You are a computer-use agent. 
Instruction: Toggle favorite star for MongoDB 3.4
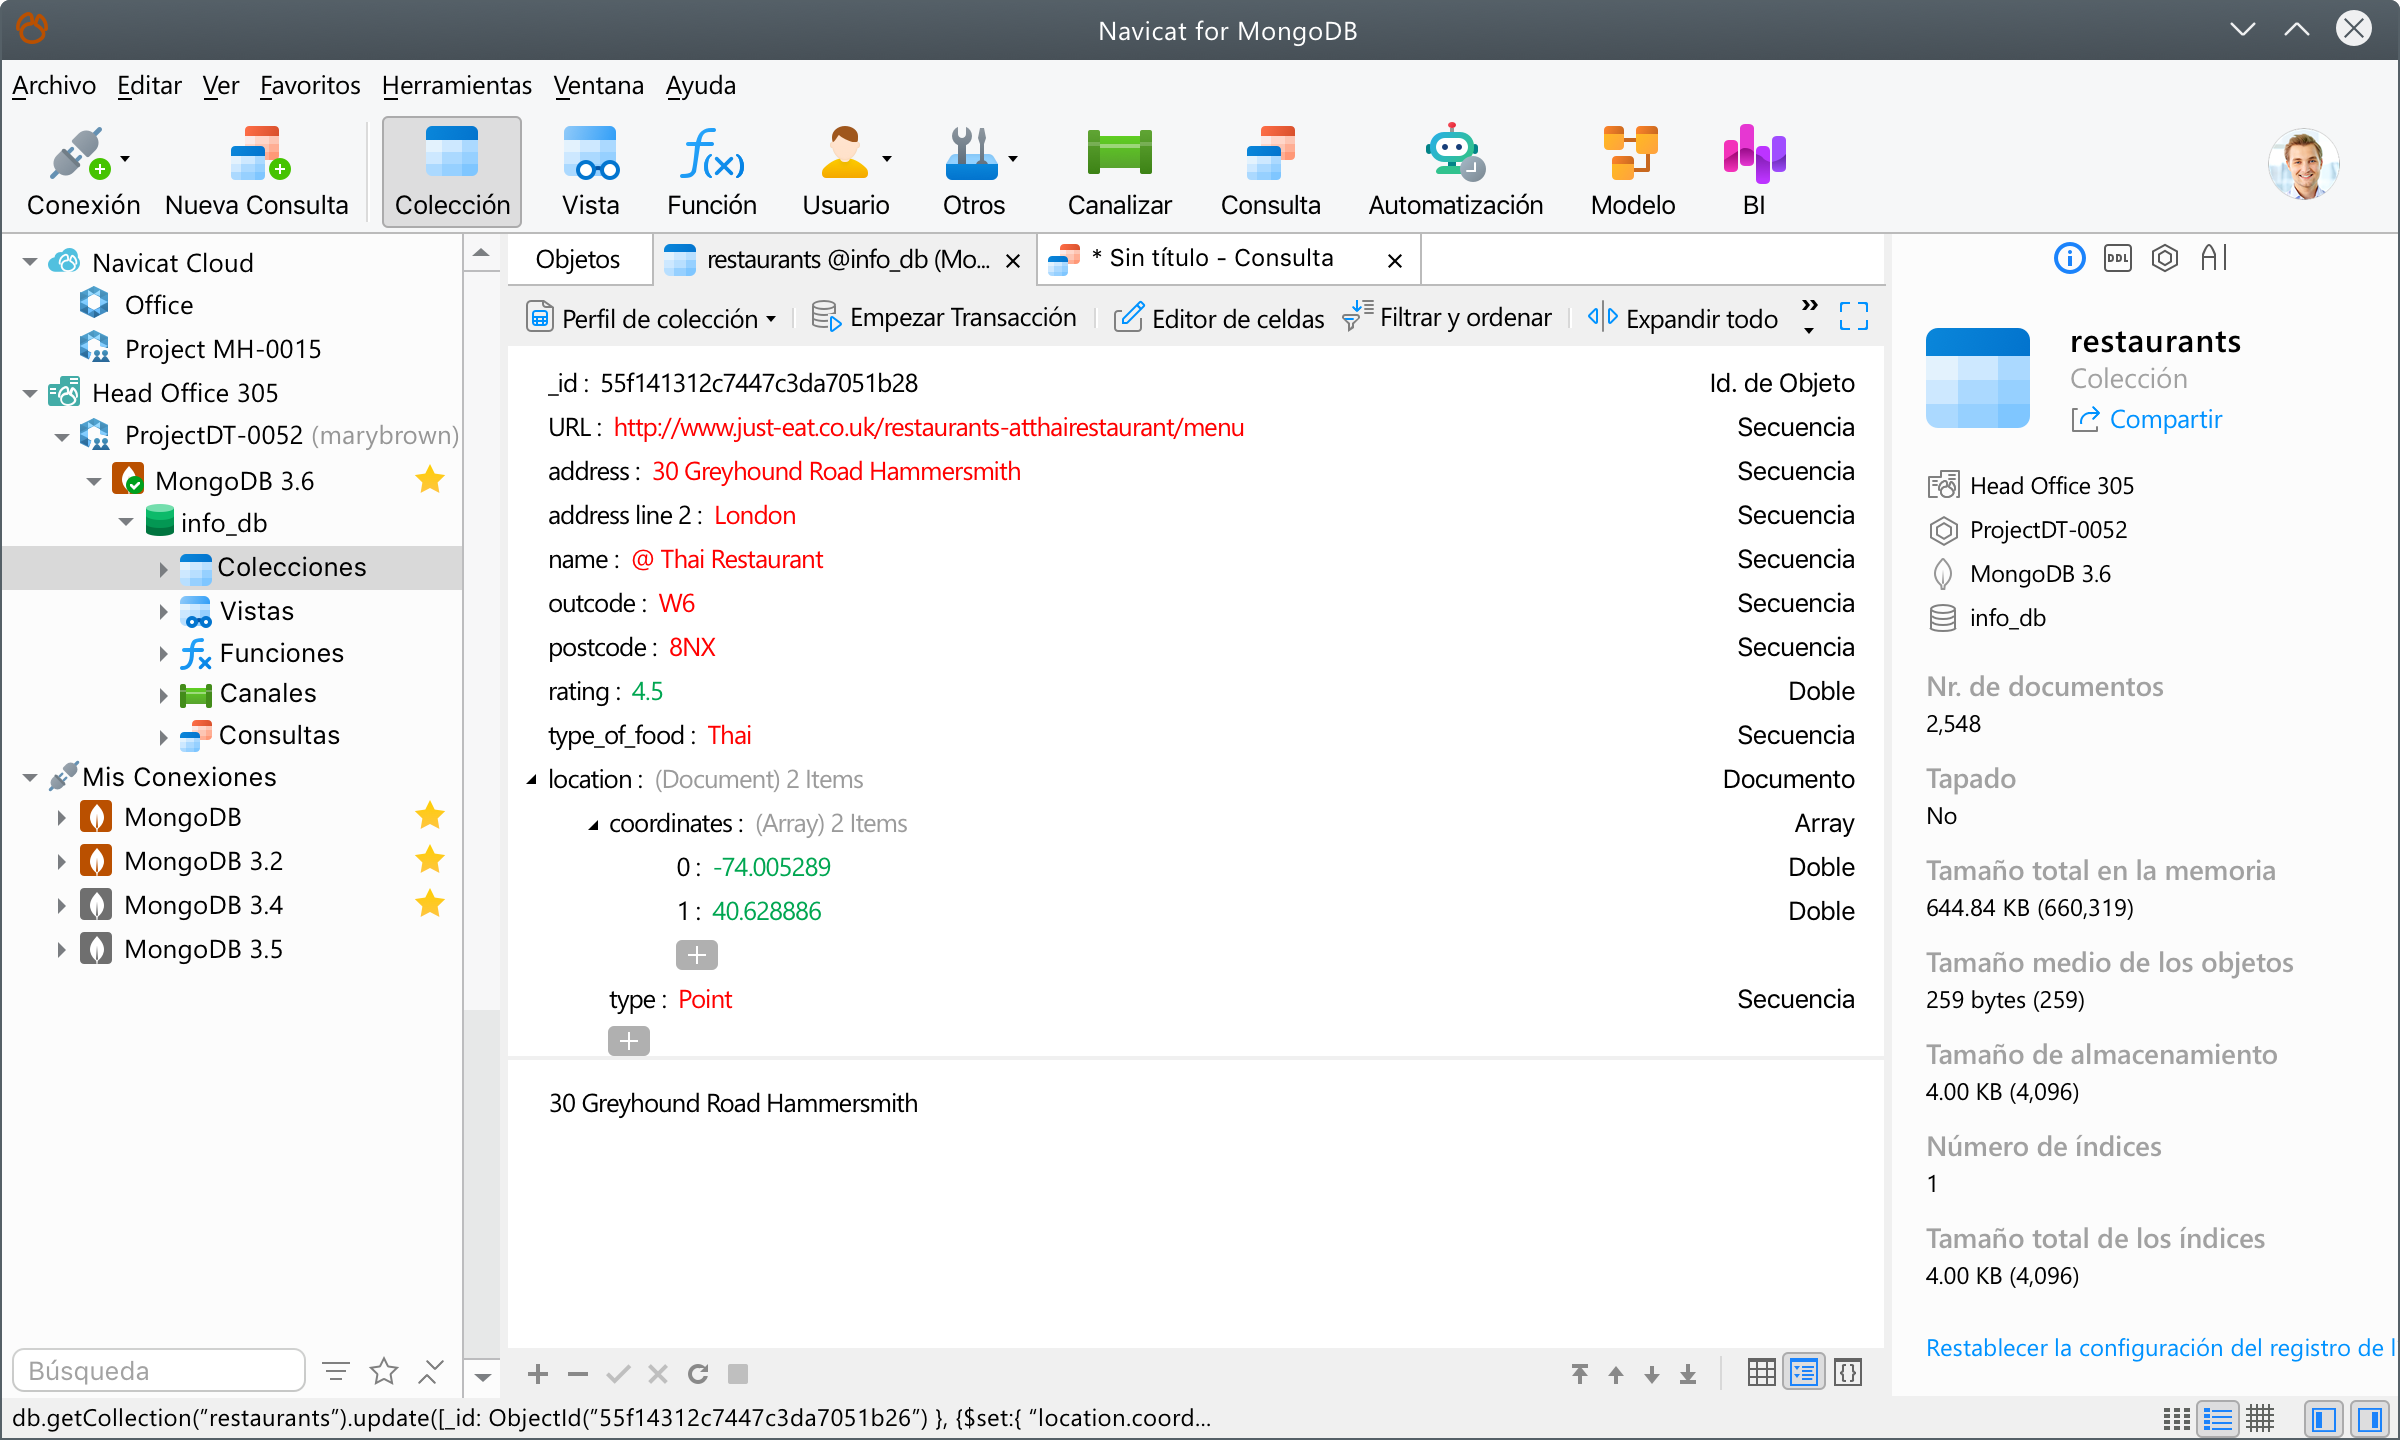(430, 904)
